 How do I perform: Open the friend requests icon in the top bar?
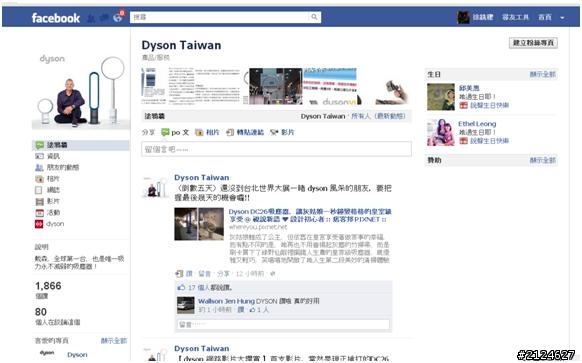[x=91, y=17]
